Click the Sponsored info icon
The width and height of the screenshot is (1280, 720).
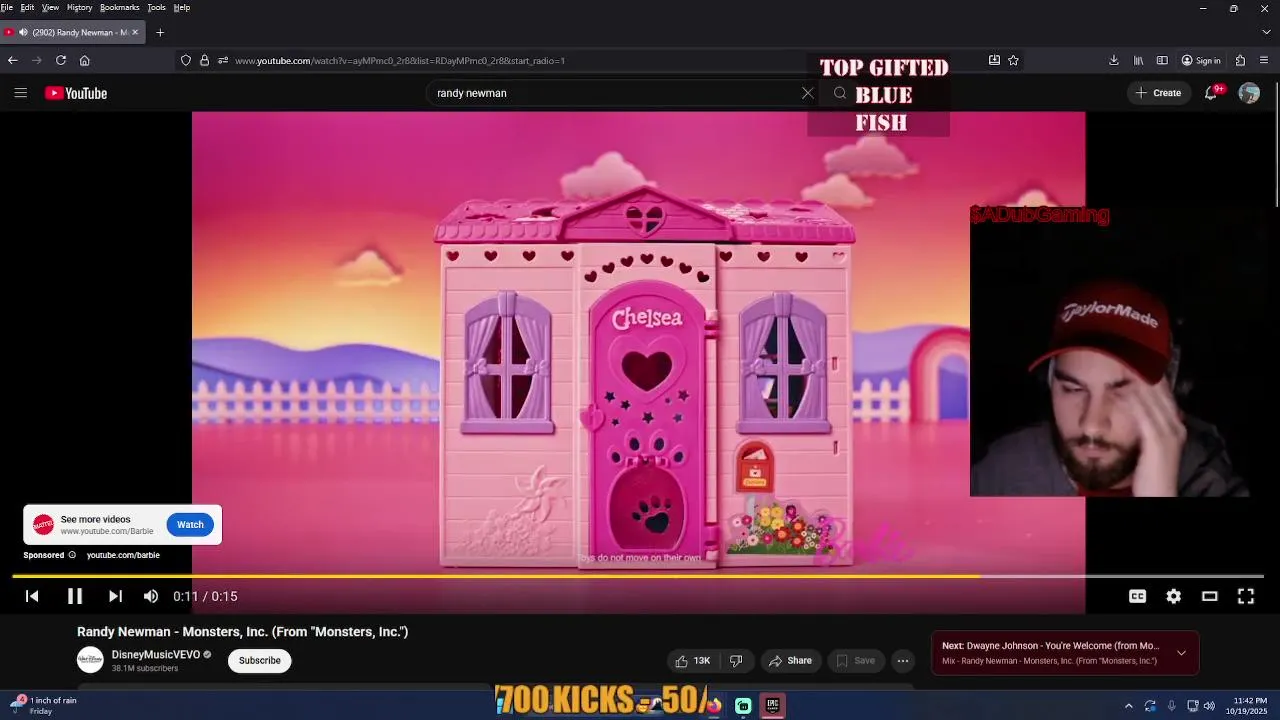[72, 555]
